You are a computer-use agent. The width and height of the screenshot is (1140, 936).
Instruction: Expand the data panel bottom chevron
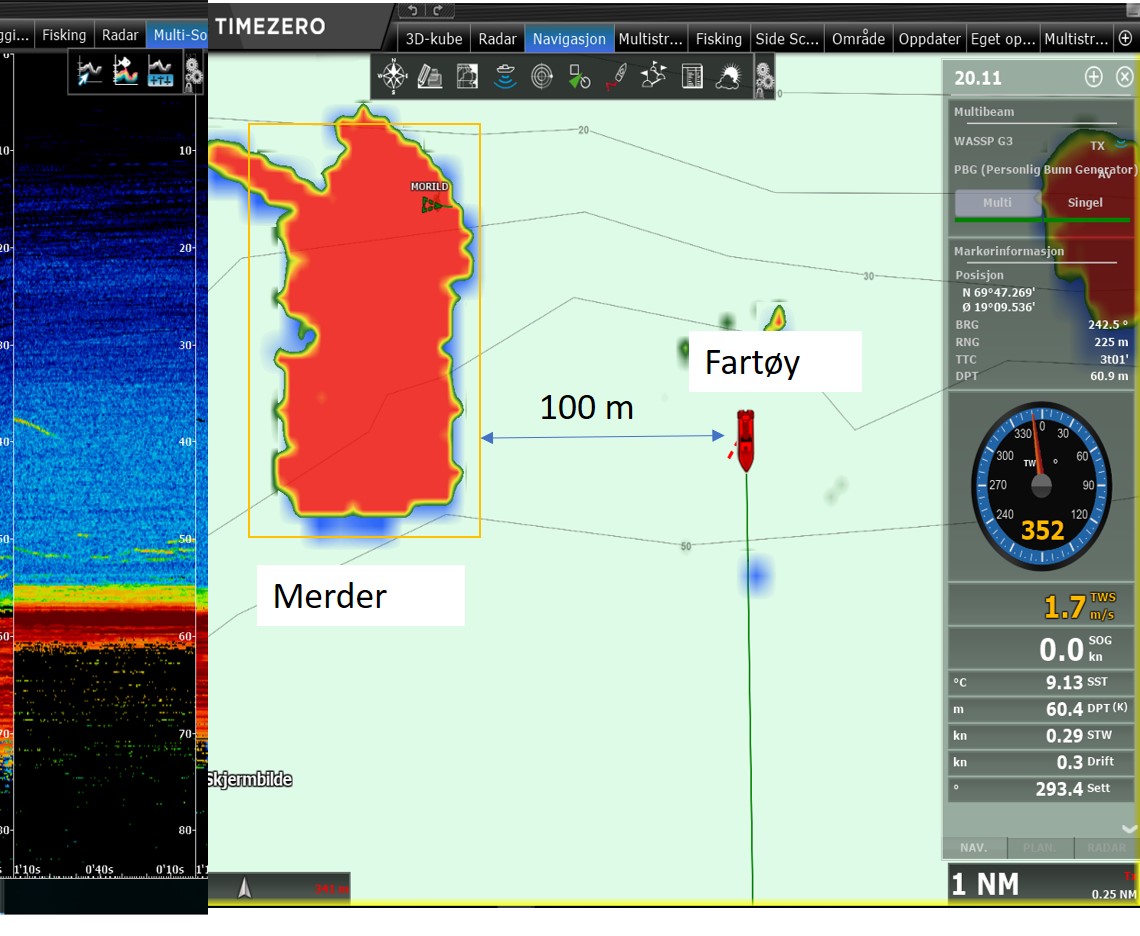1129,828
